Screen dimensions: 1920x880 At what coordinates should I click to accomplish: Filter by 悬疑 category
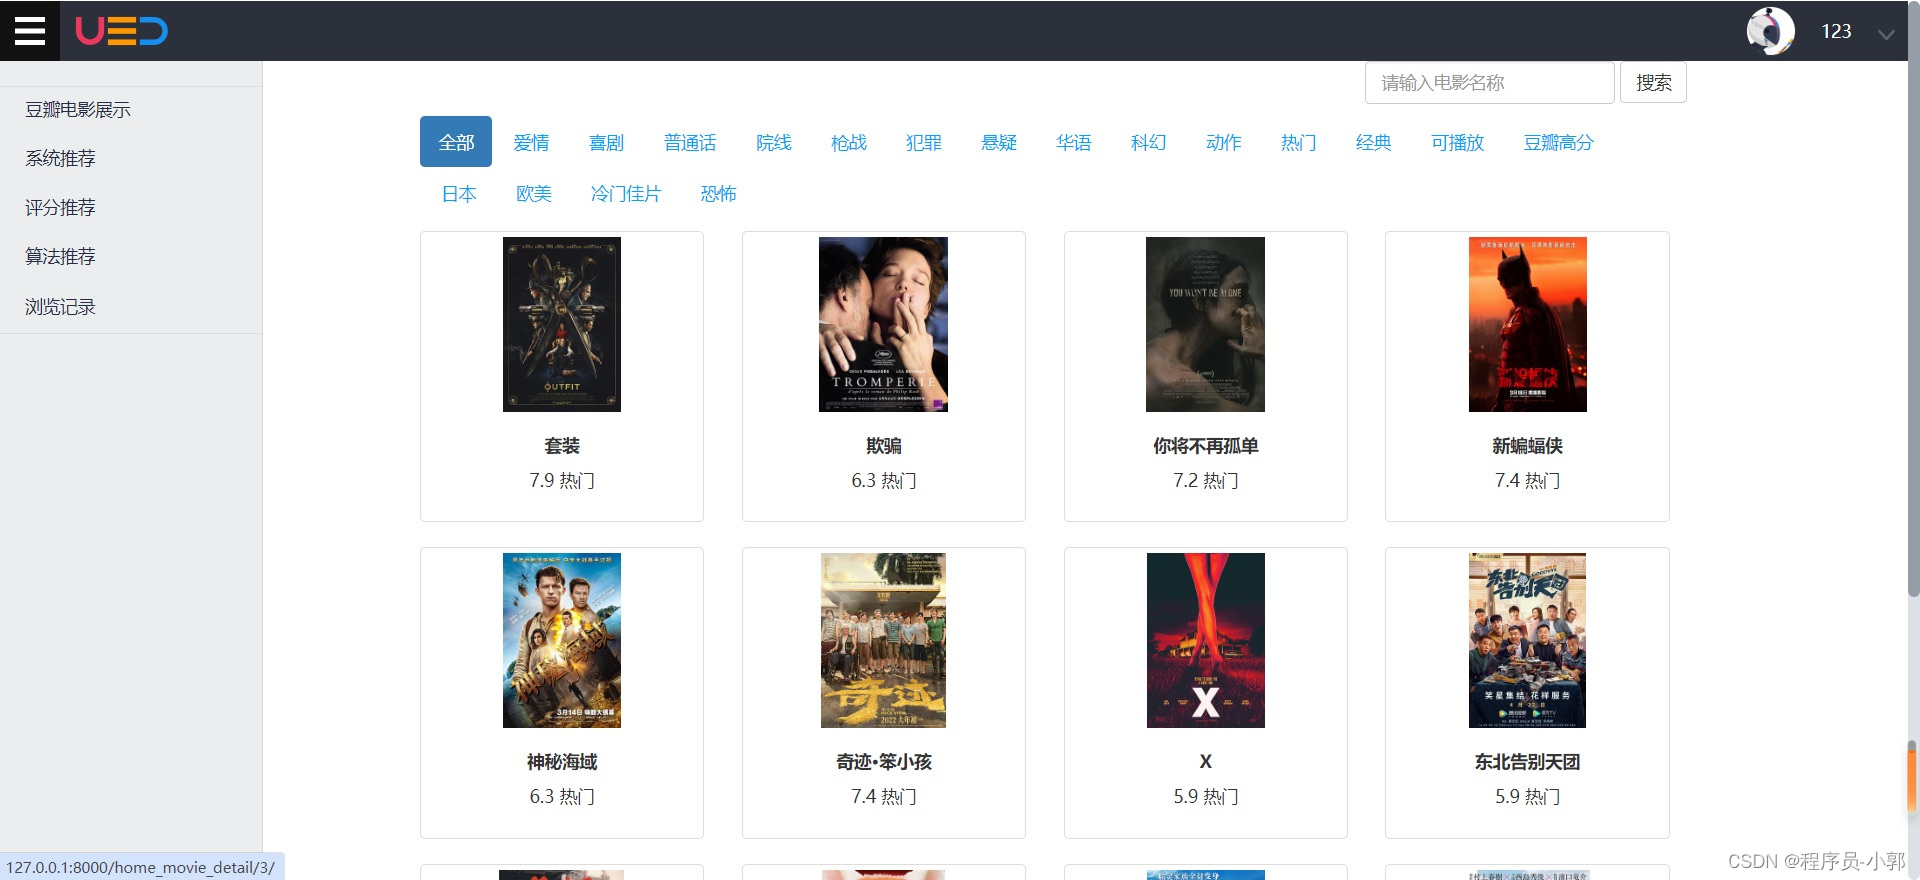(x=998, y=142)
